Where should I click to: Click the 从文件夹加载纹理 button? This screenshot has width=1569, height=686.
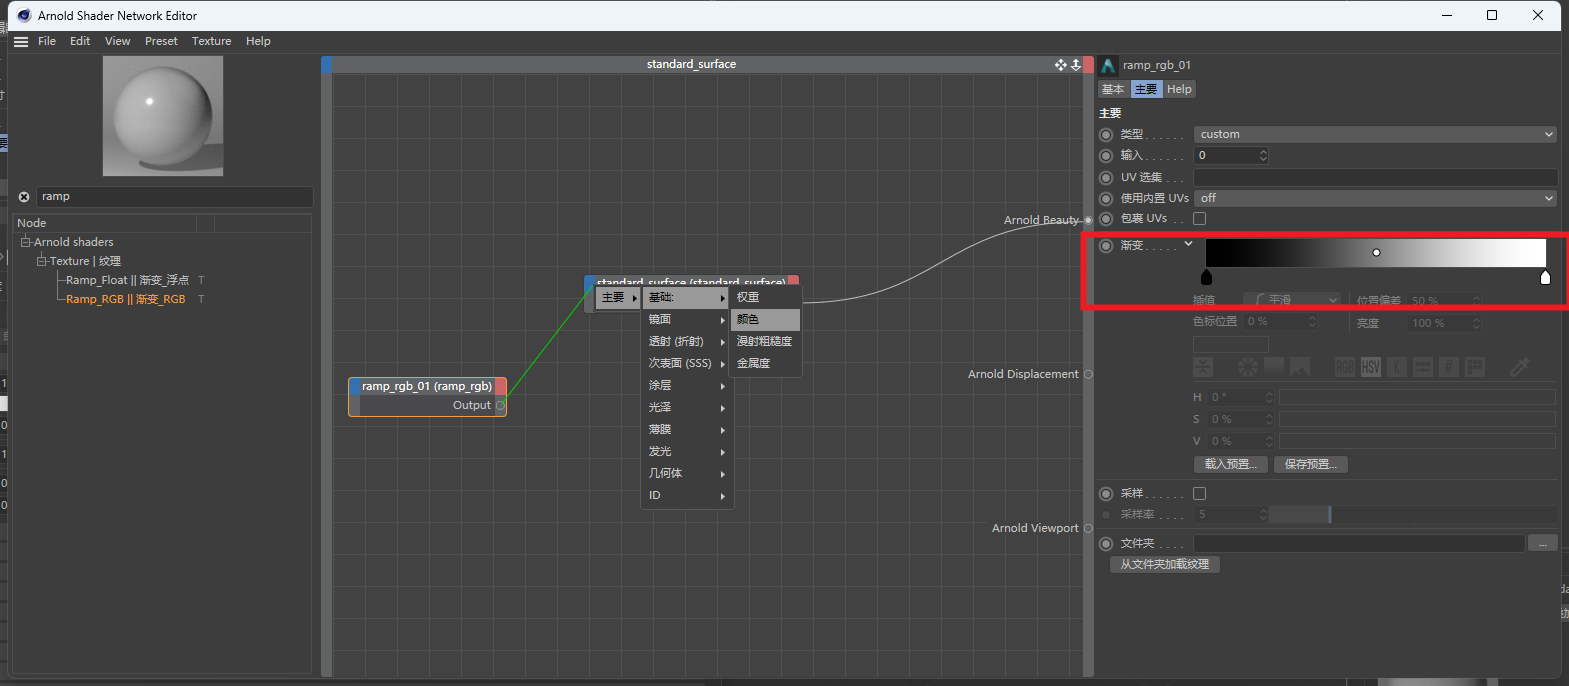coord(1165,564)
